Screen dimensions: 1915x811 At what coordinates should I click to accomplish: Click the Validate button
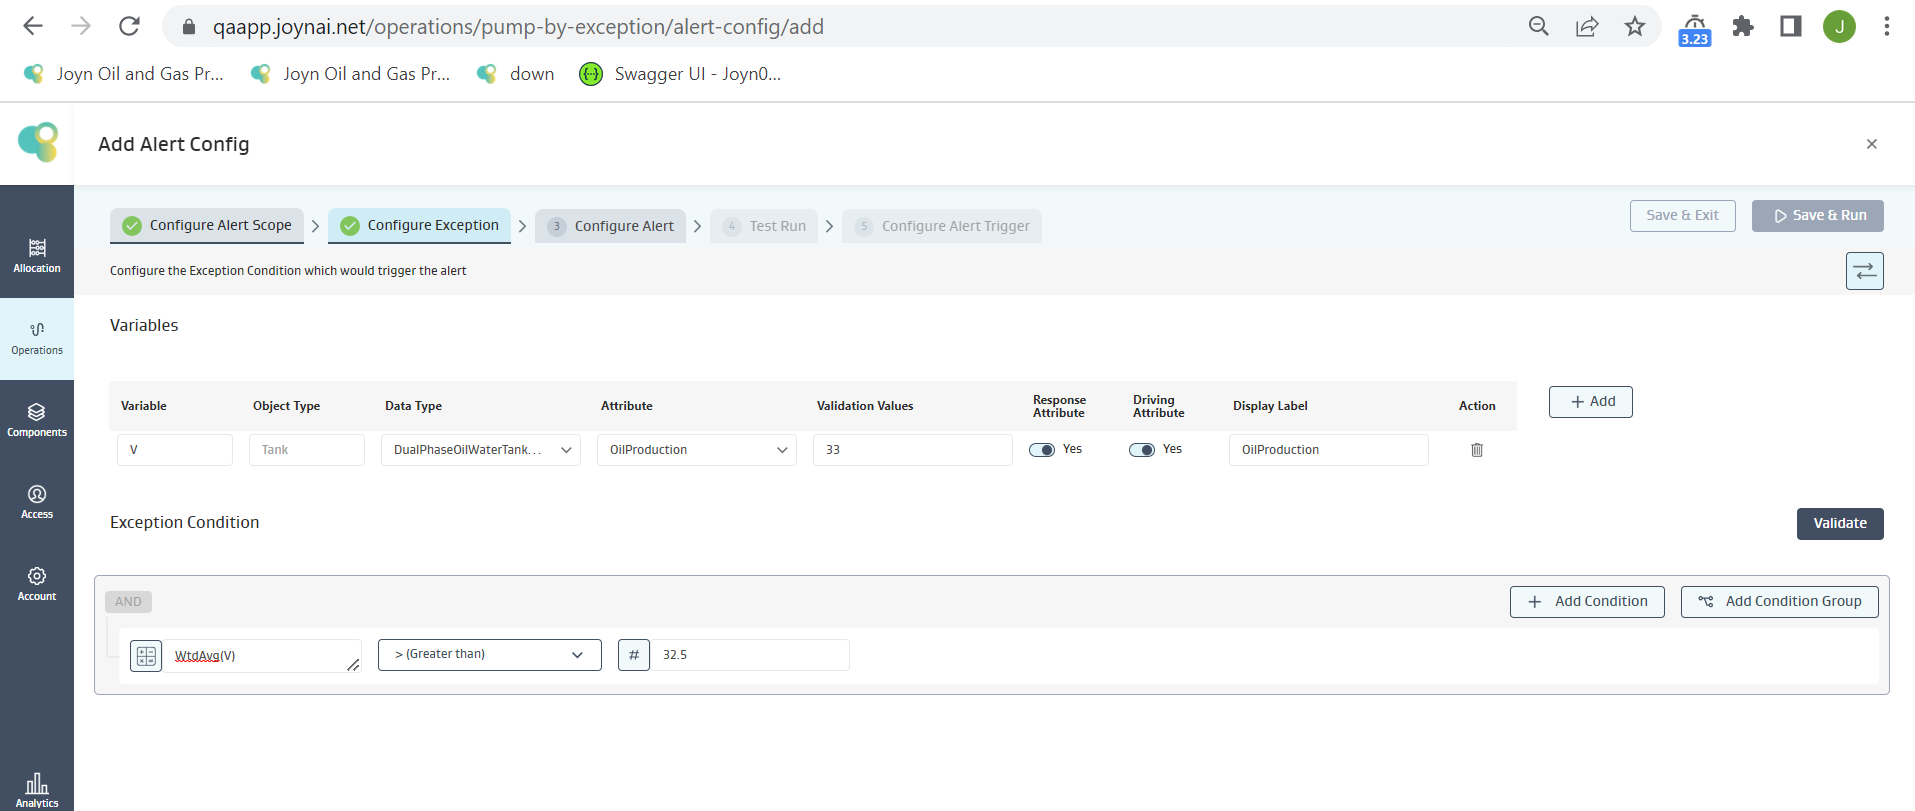pos(1839,524)
